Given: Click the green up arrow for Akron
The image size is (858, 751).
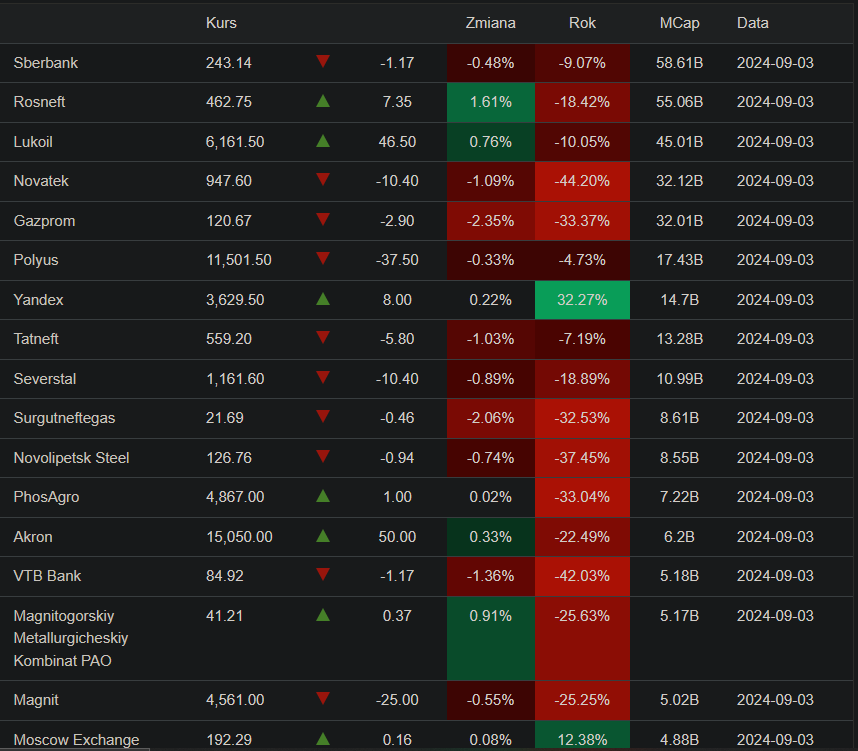Looking at the screenshot, I should click(322, 536).
